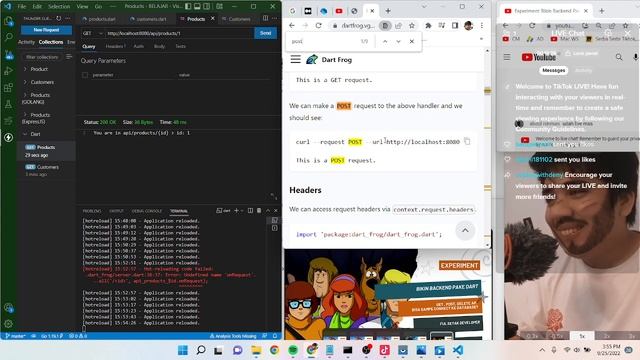Open the Extensions view in VS Code activity bar

coord(9,88)
